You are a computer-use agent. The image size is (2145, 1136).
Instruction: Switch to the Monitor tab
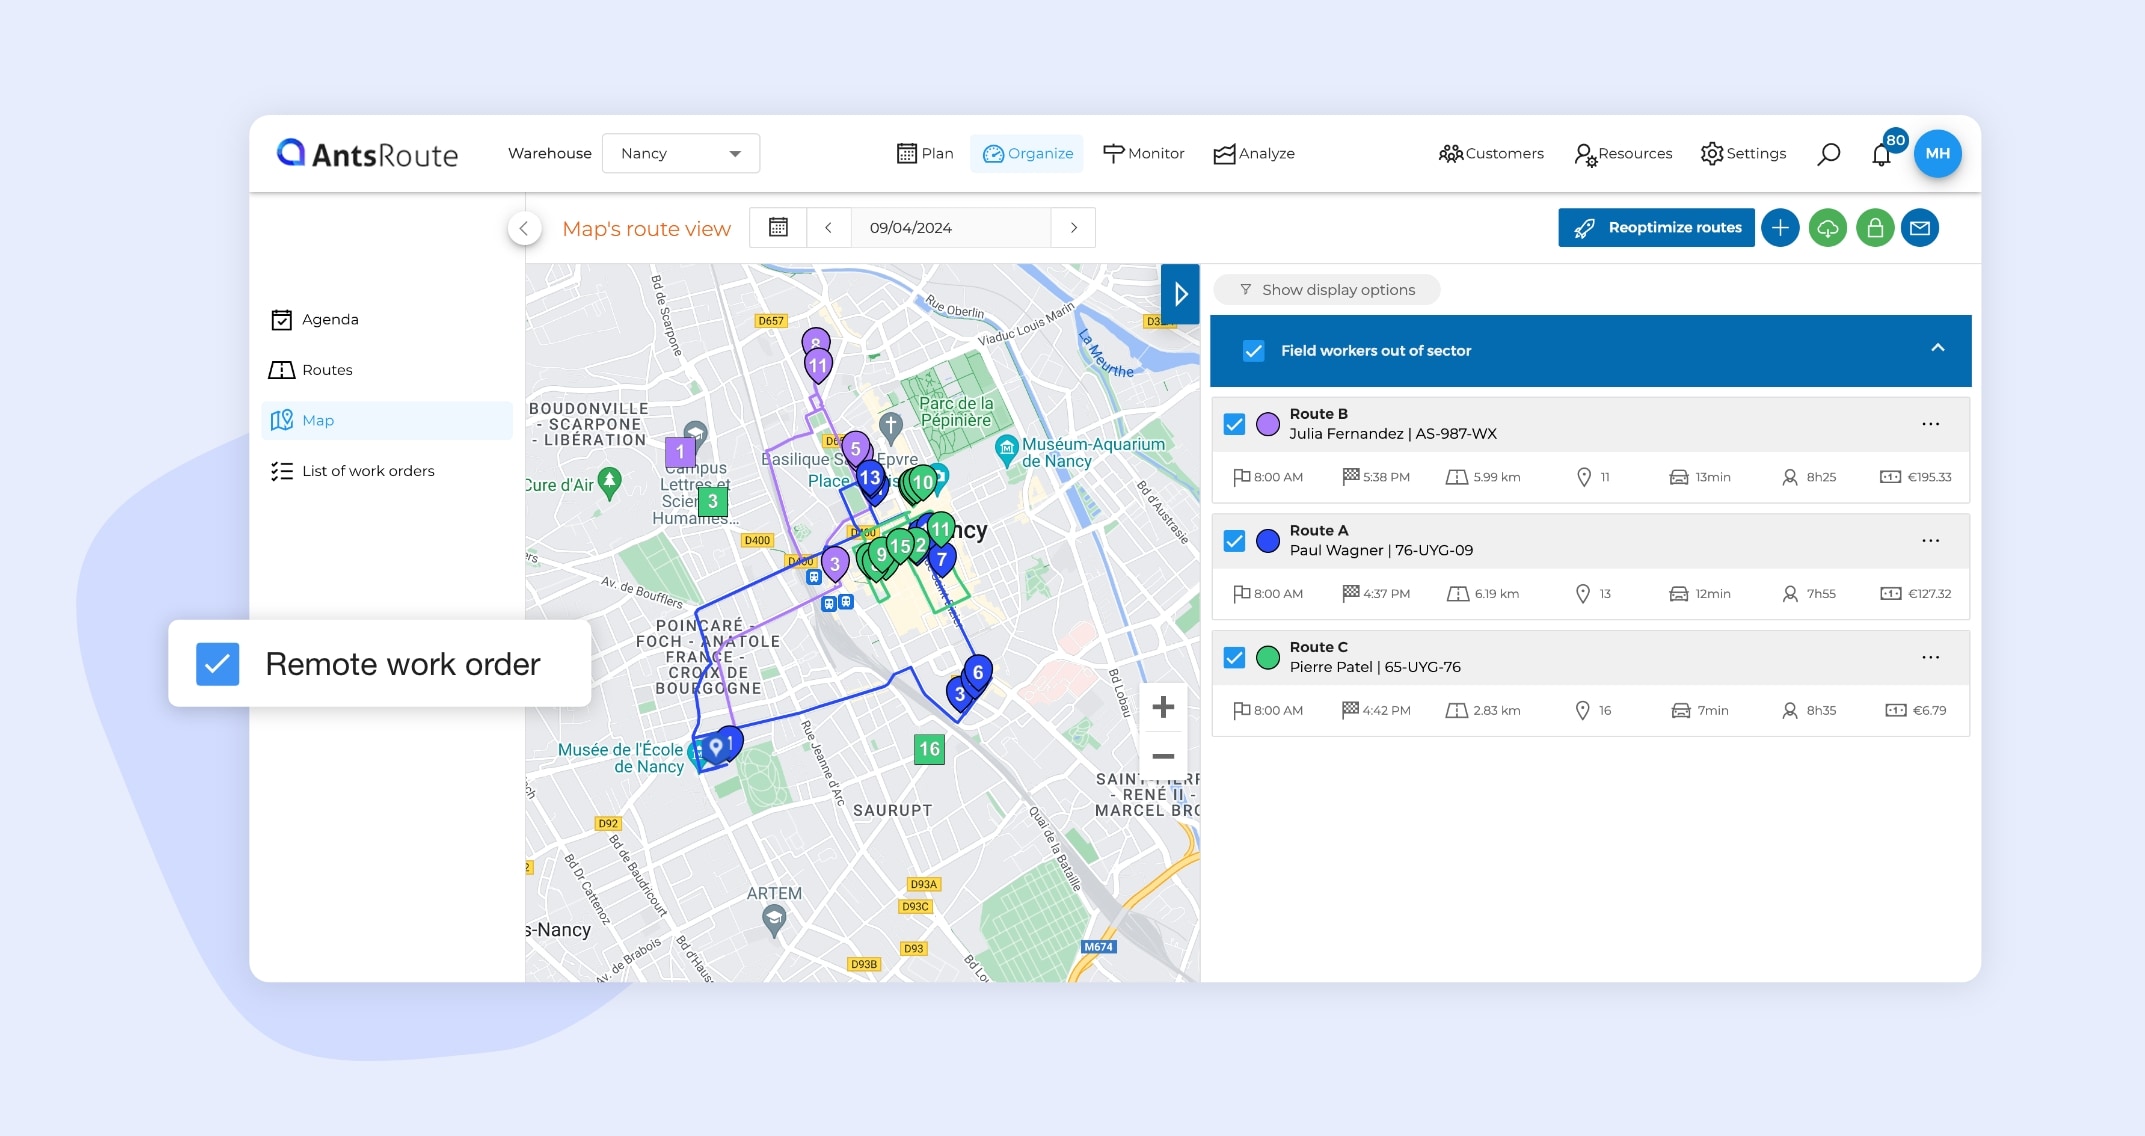(x=1144, y=154)
